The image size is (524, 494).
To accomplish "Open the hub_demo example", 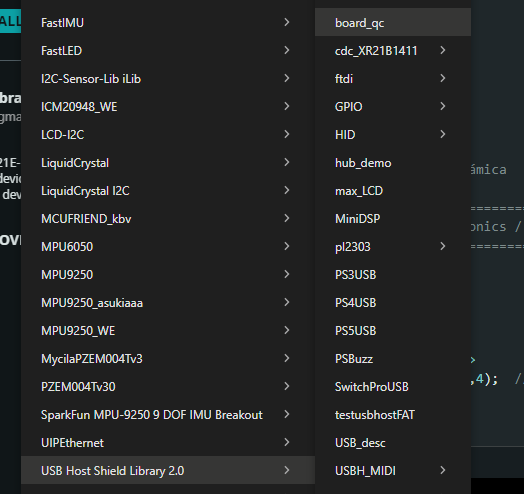I will [x=393, y=163].
